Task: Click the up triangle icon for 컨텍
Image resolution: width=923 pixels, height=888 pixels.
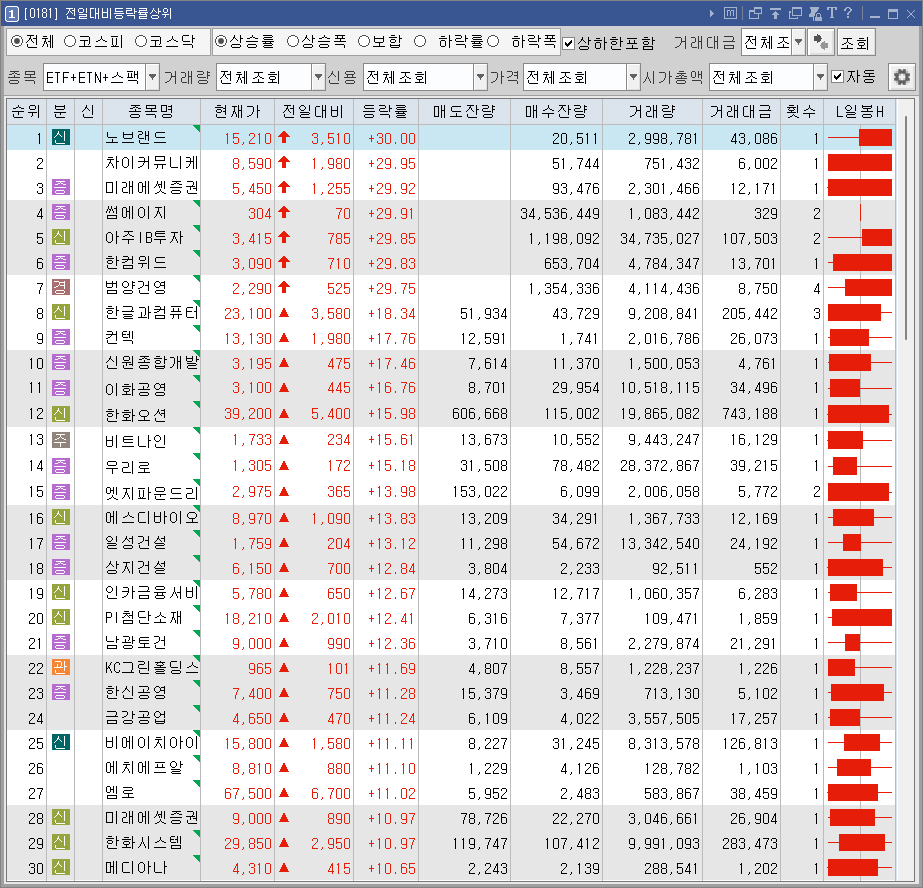Action: coord(284,338)
